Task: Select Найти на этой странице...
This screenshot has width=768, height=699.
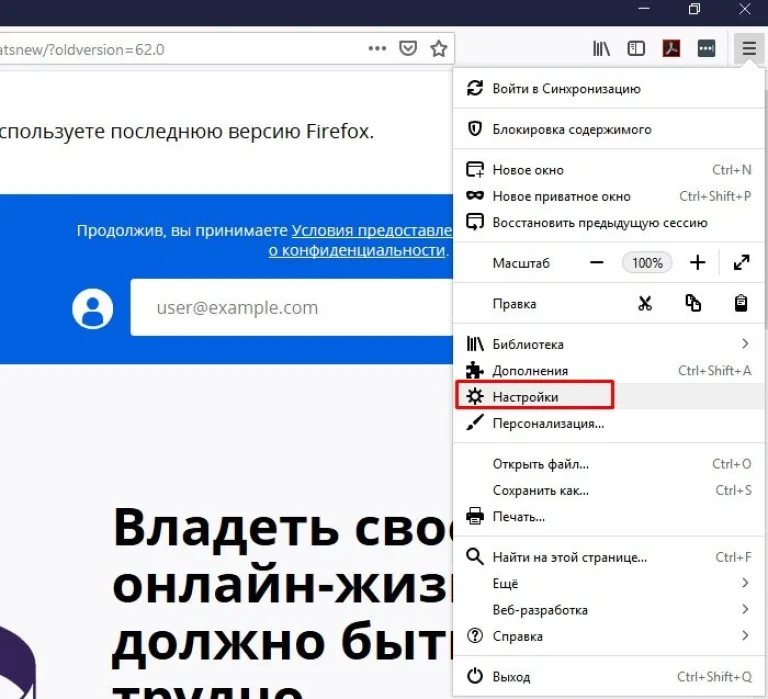Action: [608, 557]
